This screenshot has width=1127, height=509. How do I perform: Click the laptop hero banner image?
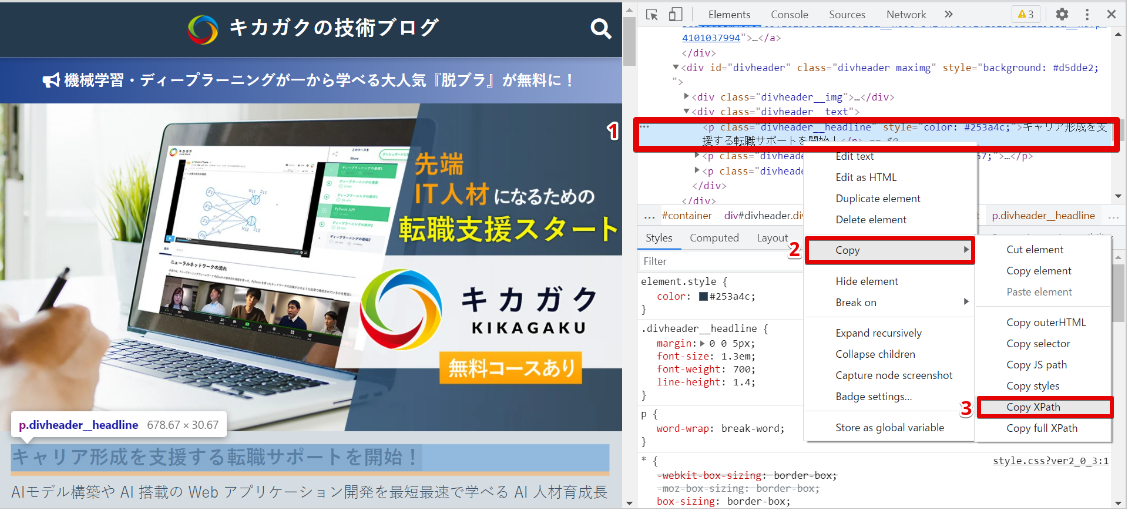pyautogui.click(x=310, y=267)
